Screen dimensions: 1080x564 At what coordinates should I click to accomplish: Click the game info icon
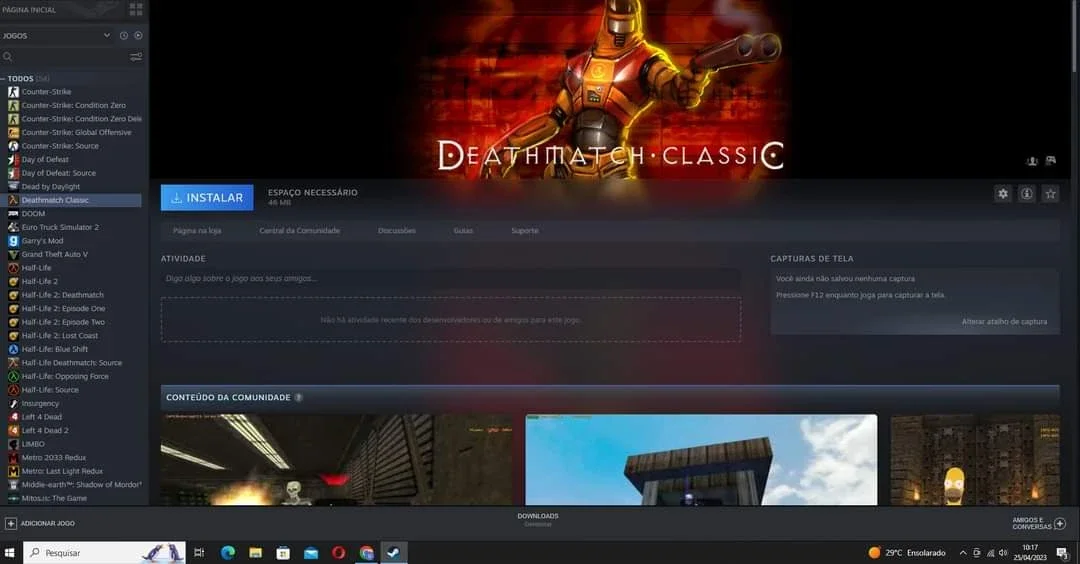[x=1026, y=194]
